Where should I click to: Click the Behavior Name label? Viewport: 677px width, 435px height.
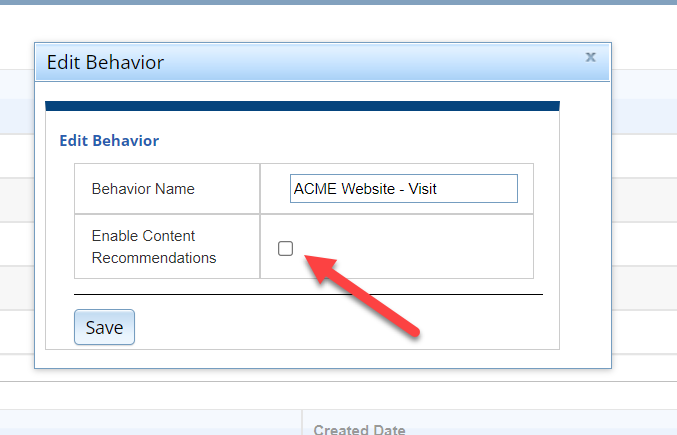coord(143,189)
